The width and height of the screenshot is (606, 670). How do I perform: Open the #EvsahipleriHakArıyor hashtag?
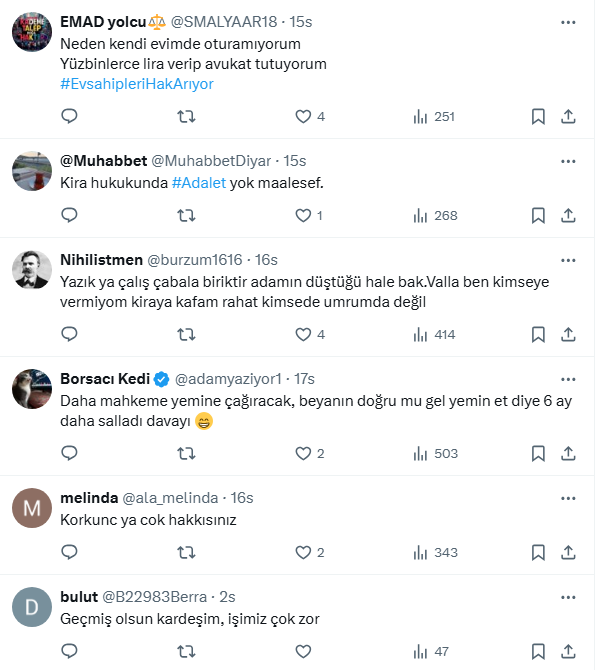pos(137,84)
